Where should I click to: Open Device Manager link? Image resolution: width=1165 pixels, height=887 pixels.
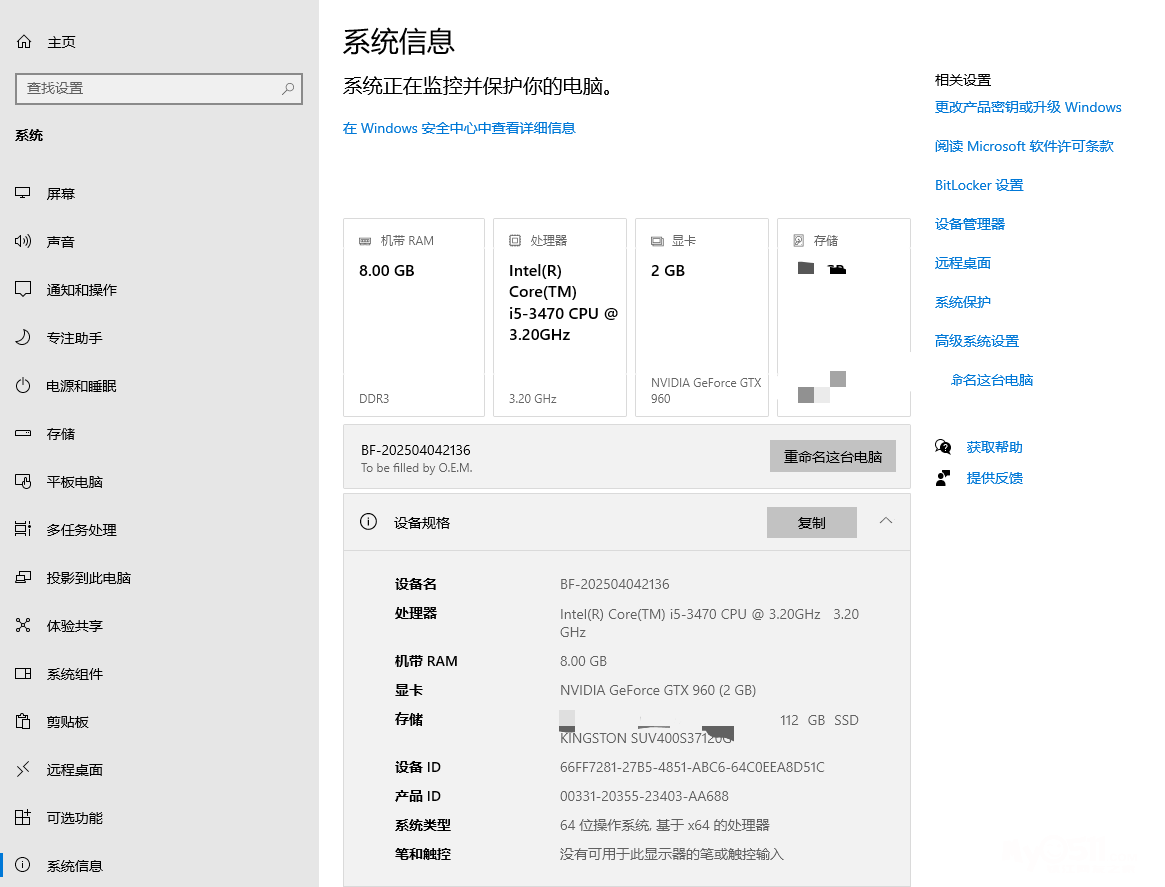click(x=969, y=224)
